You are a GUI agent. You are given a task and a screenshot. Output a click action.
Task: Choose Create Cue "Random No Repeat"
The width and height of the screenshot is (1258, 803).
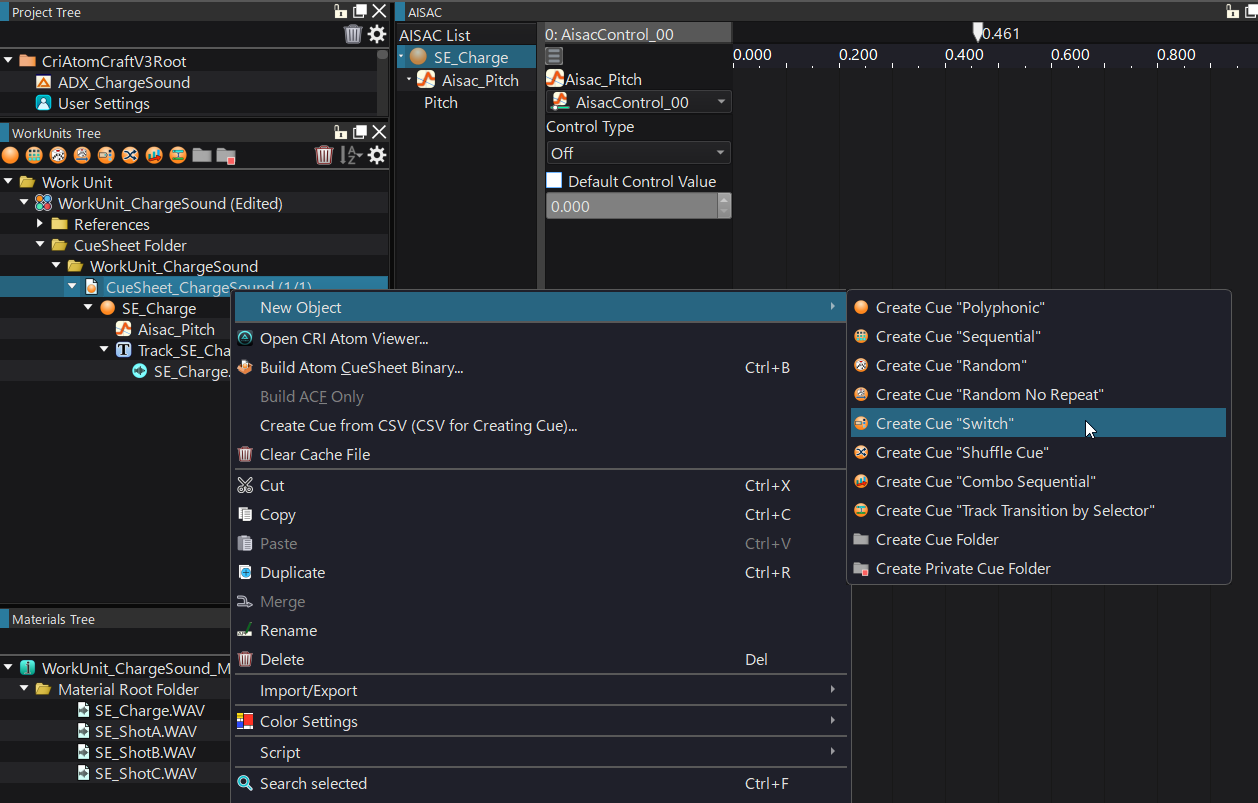coord(1038,395)
